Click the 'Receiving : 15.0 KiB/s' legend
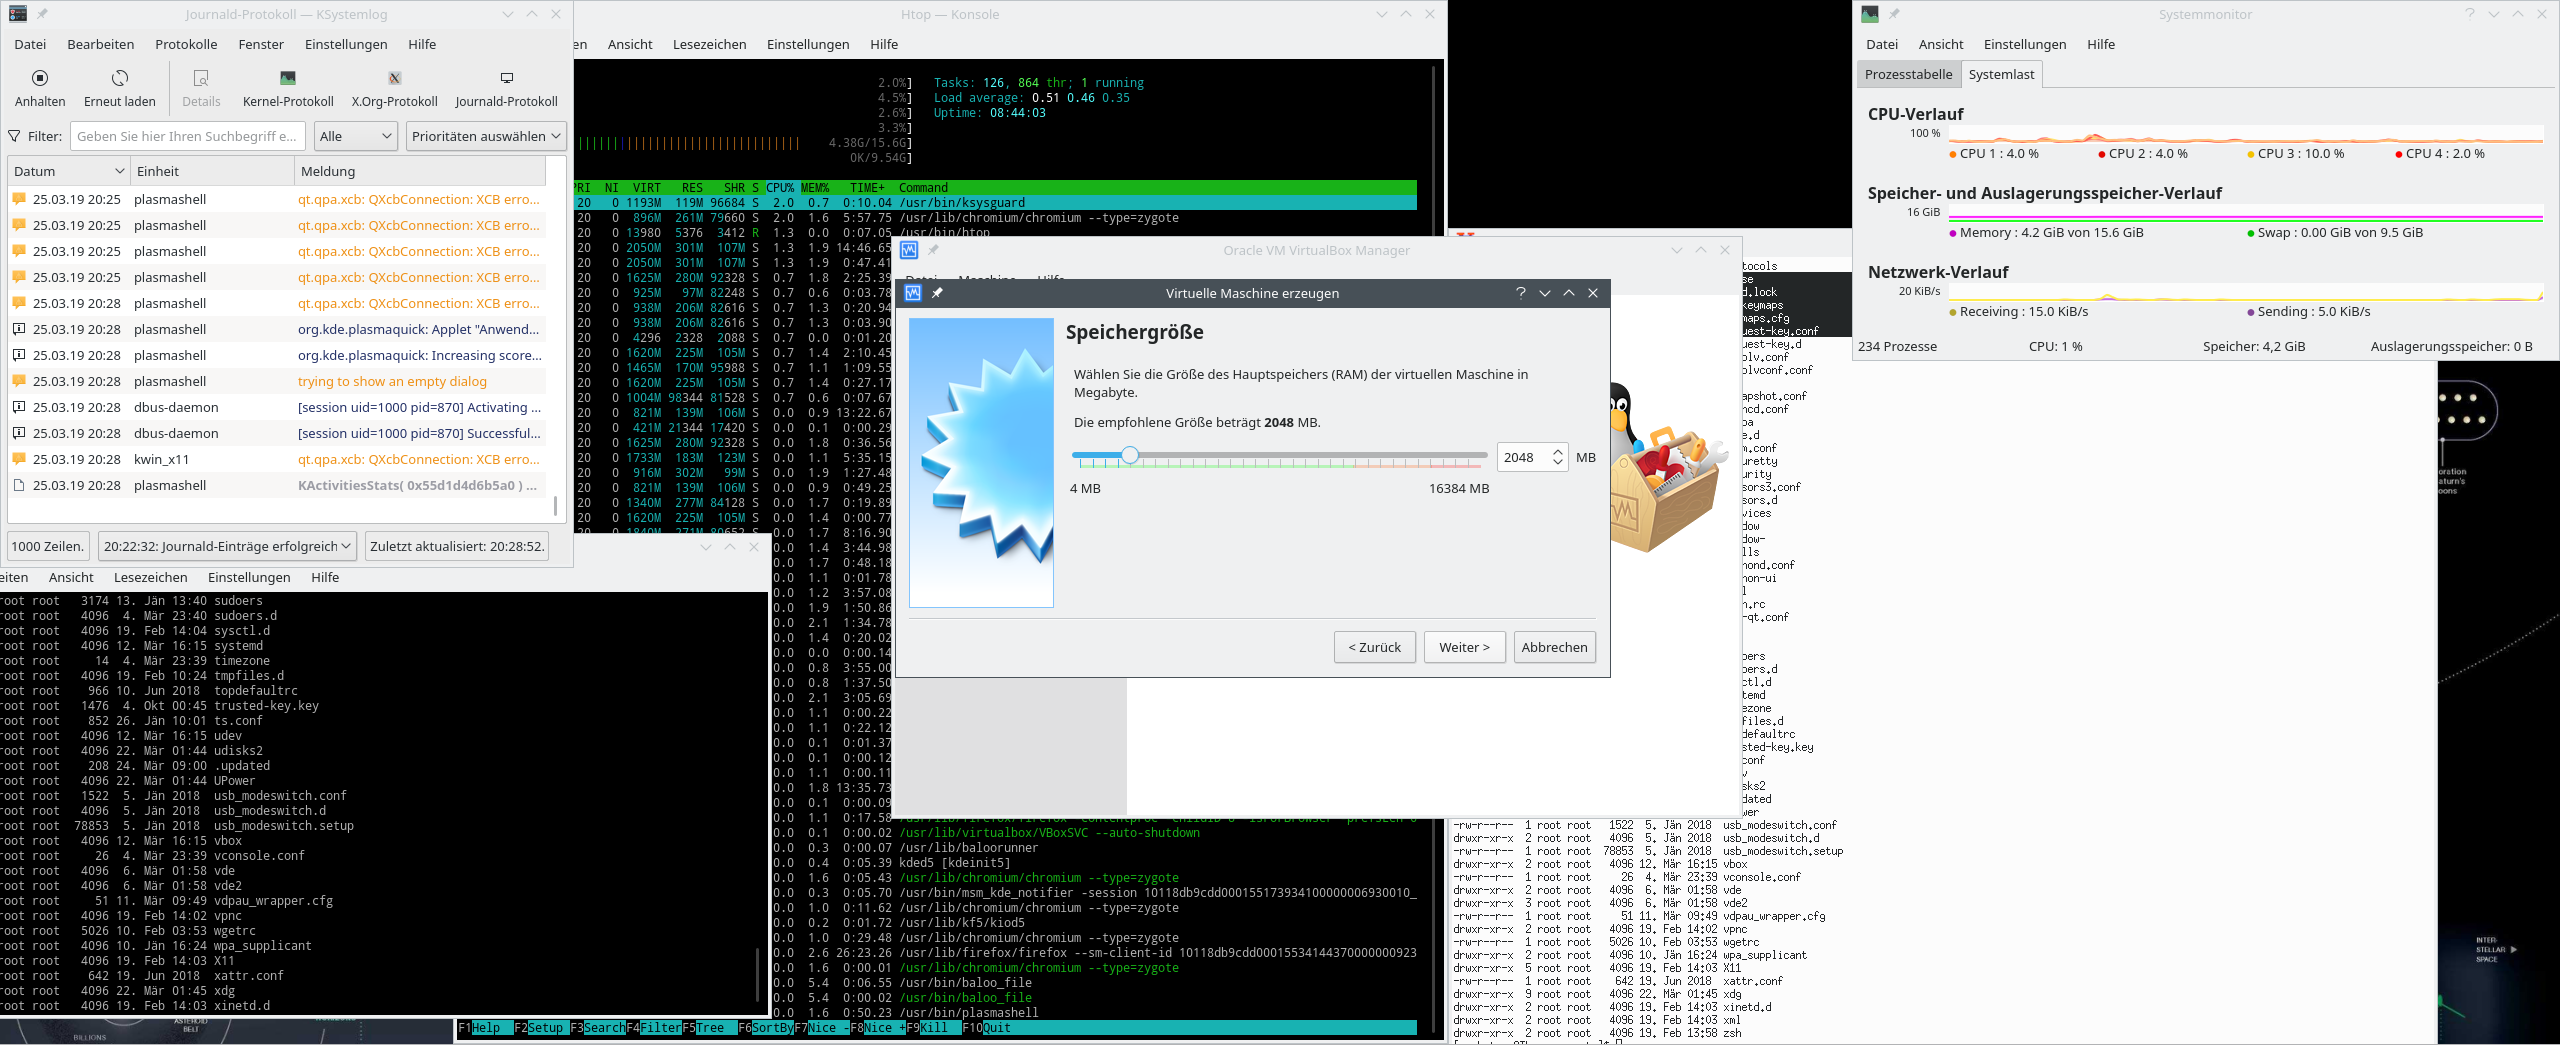The height and width of the screenshot is (1045, 2560). click(2018, 311)
